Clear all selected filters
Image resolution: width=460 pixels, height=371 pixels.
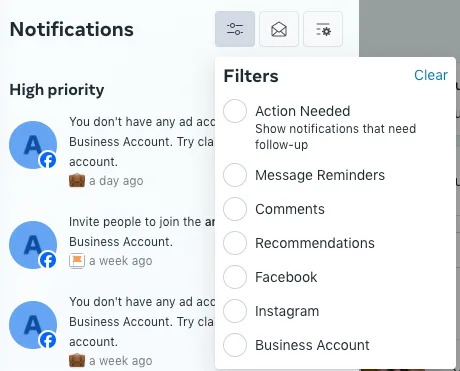click(x=431, y=75)
